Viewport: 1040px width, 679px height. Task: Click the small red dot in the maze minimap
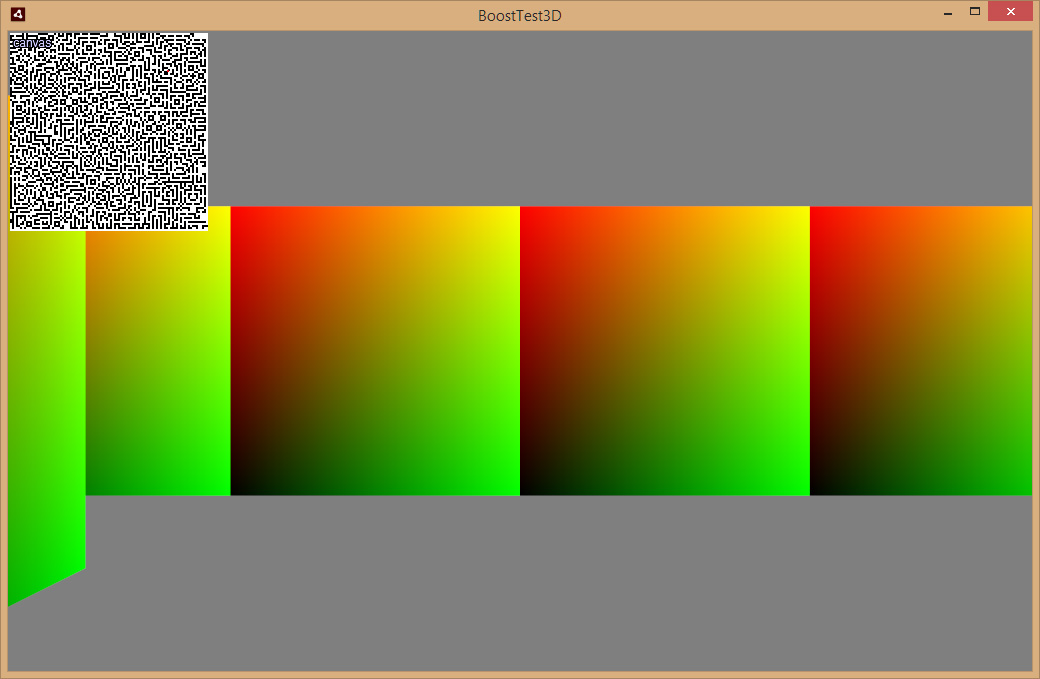(168, 71)
